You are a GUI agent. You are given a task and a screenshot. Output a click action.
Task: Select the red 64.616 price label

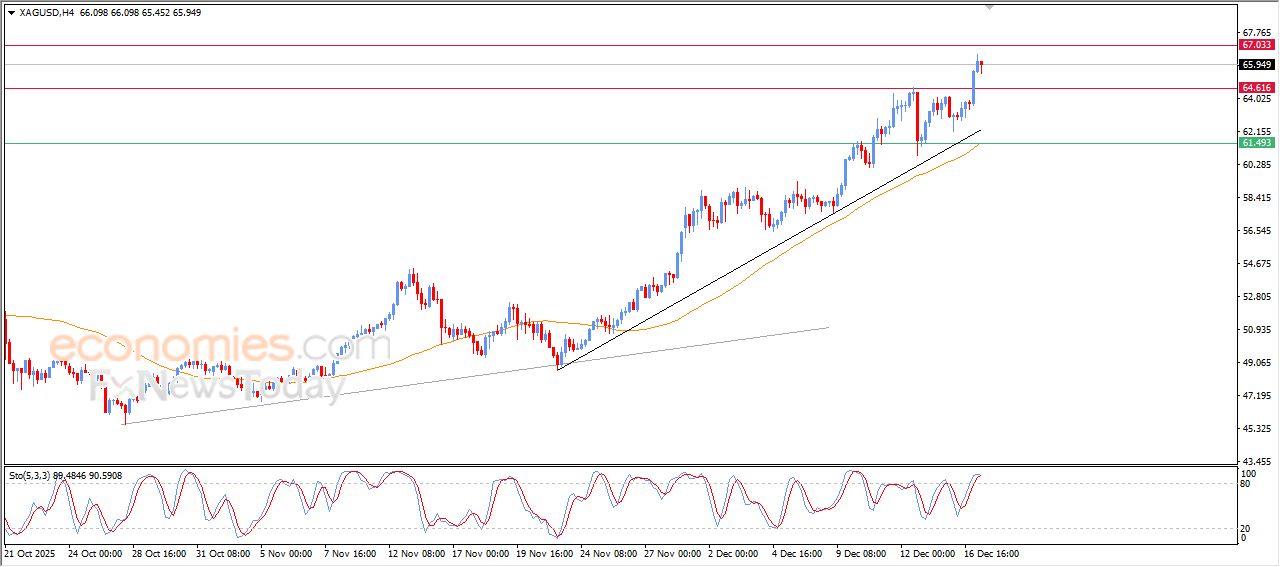point(1256,88)
